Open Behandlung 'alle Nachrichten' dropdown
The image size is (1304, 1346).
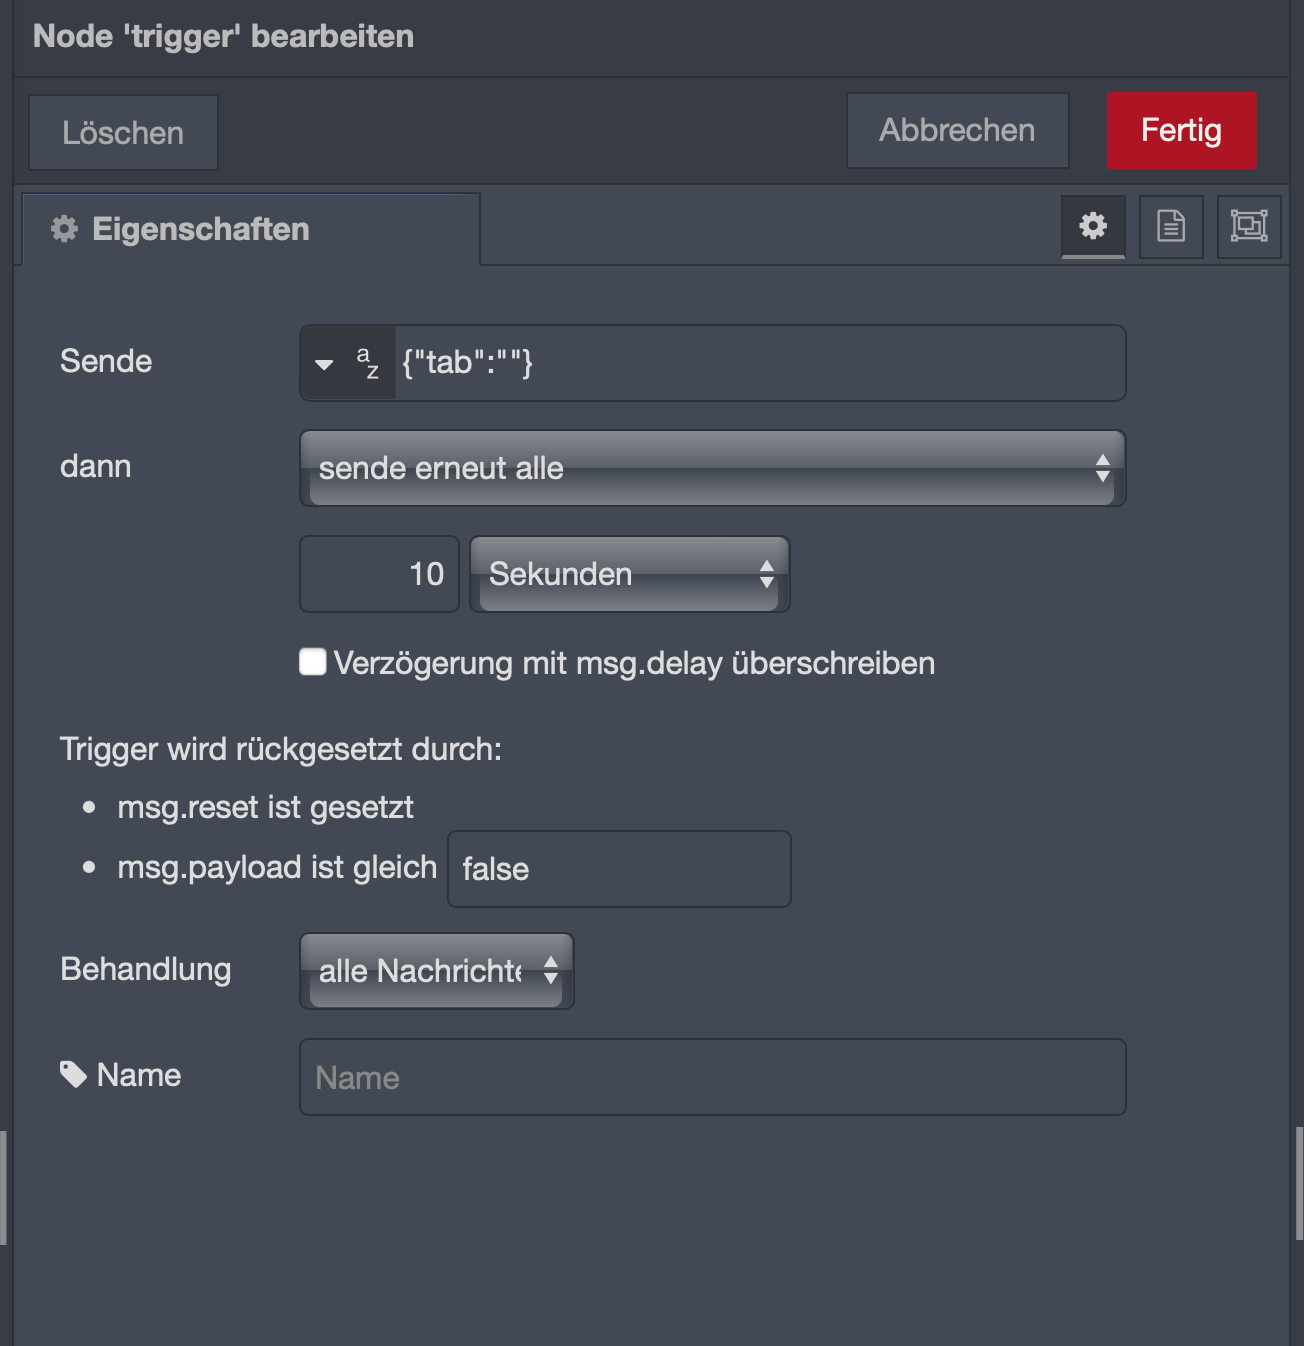[437, 971]
